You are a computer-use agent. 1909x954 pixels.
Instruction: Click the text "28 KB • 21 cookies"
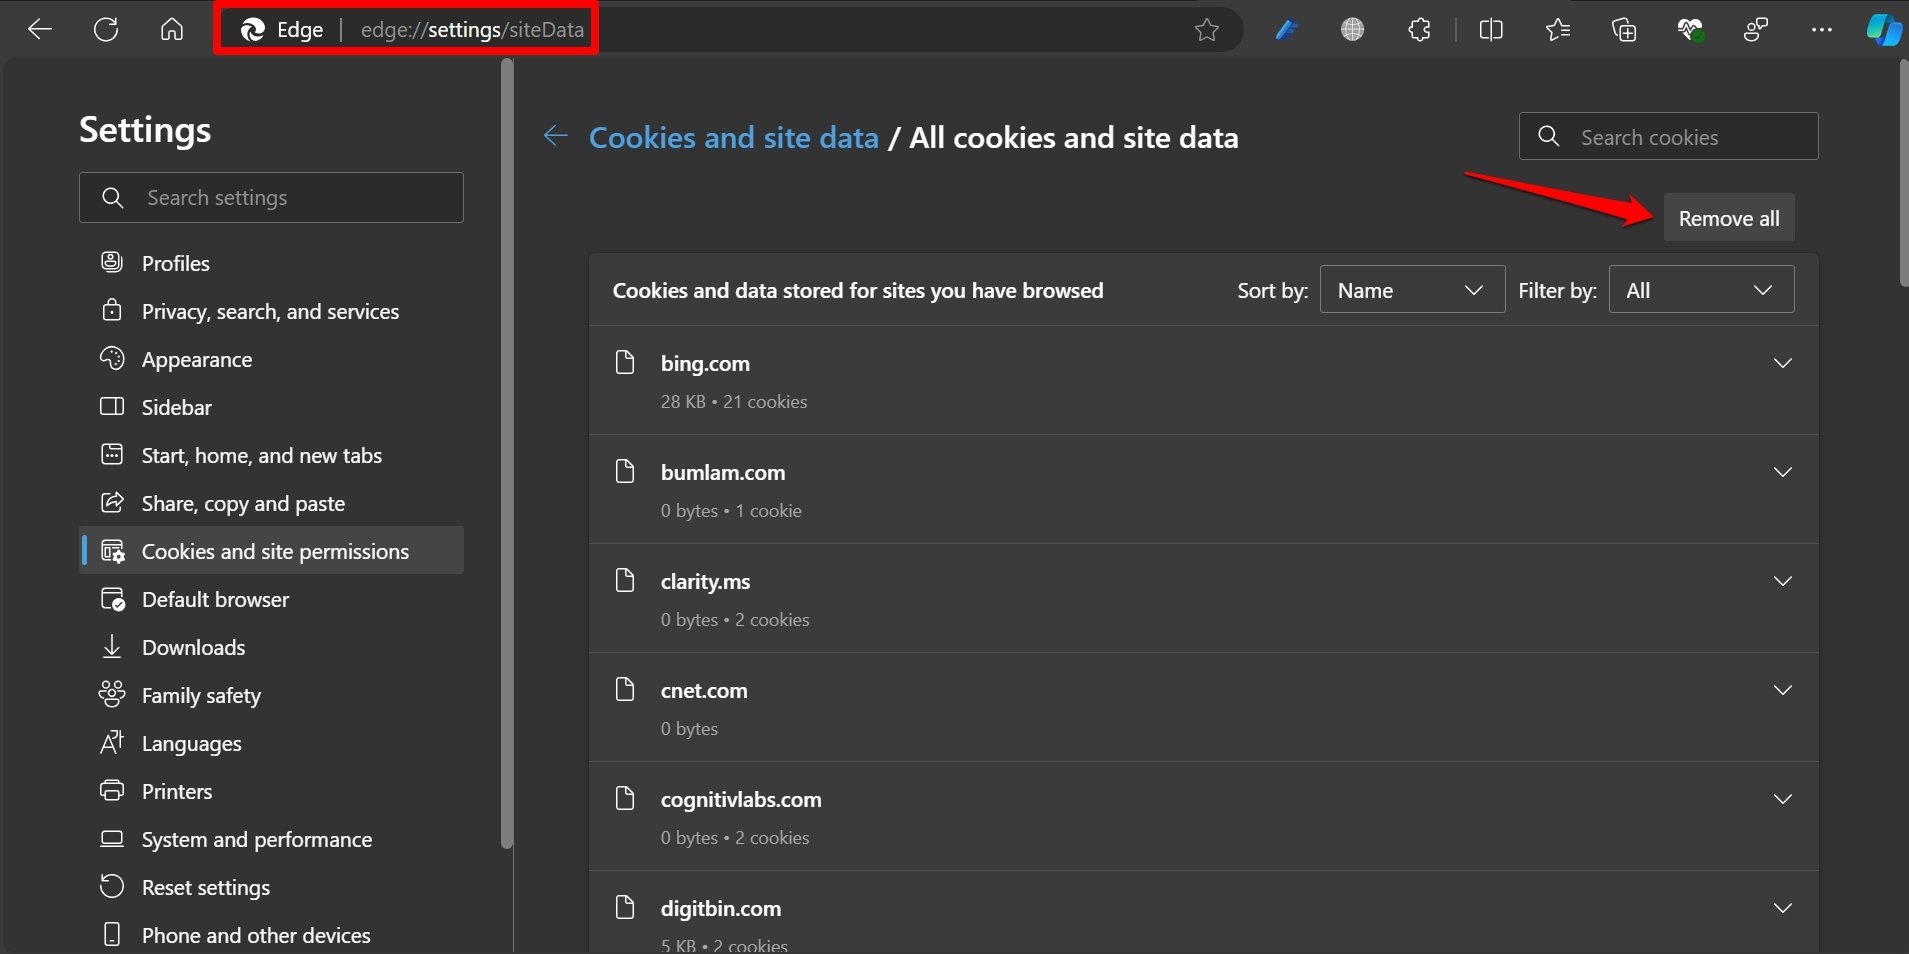(x=733, y=402)
